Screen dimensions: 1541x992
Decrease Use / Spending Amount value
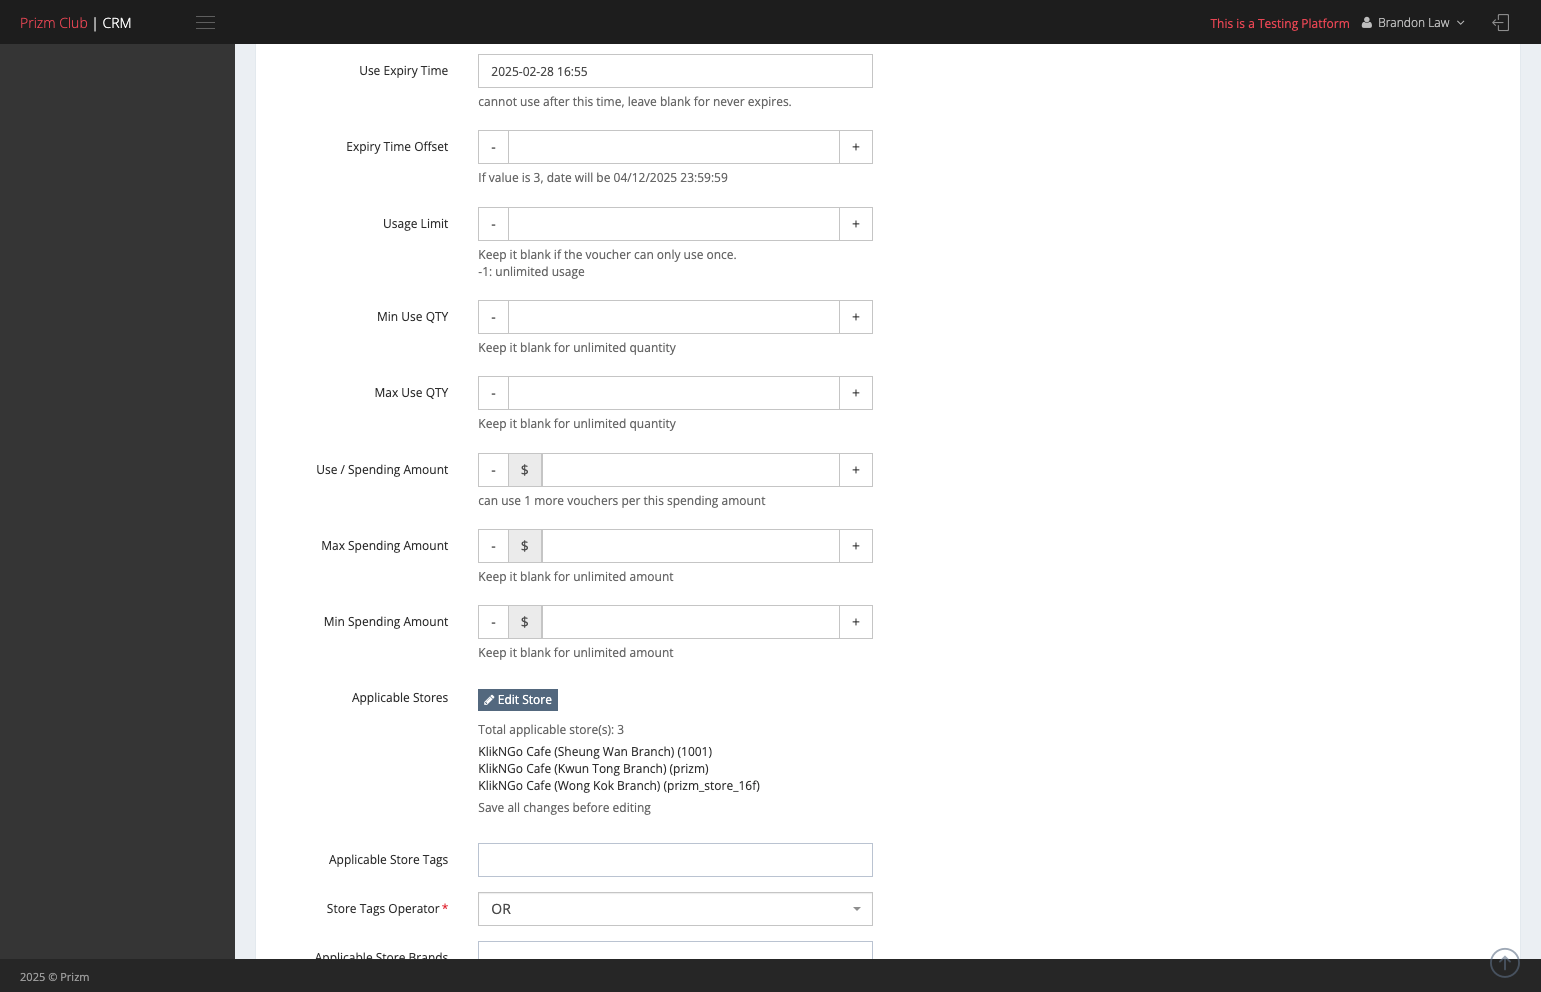point(493,470)
